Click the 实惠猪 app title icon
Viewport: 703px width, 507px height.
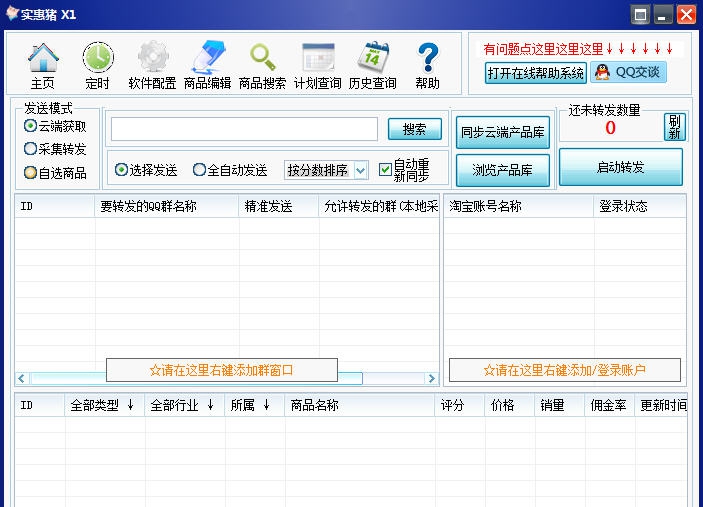pos(12,13)
